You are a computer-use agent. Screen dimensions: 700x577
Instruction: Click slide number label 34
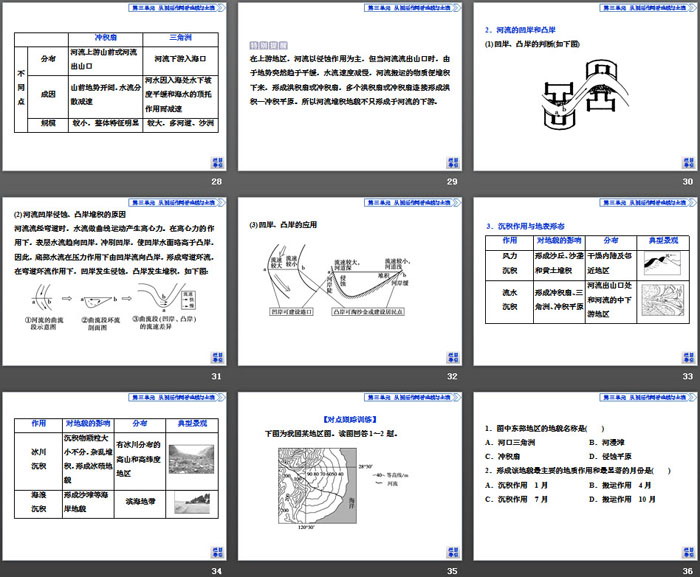click(x=217, y=571)
